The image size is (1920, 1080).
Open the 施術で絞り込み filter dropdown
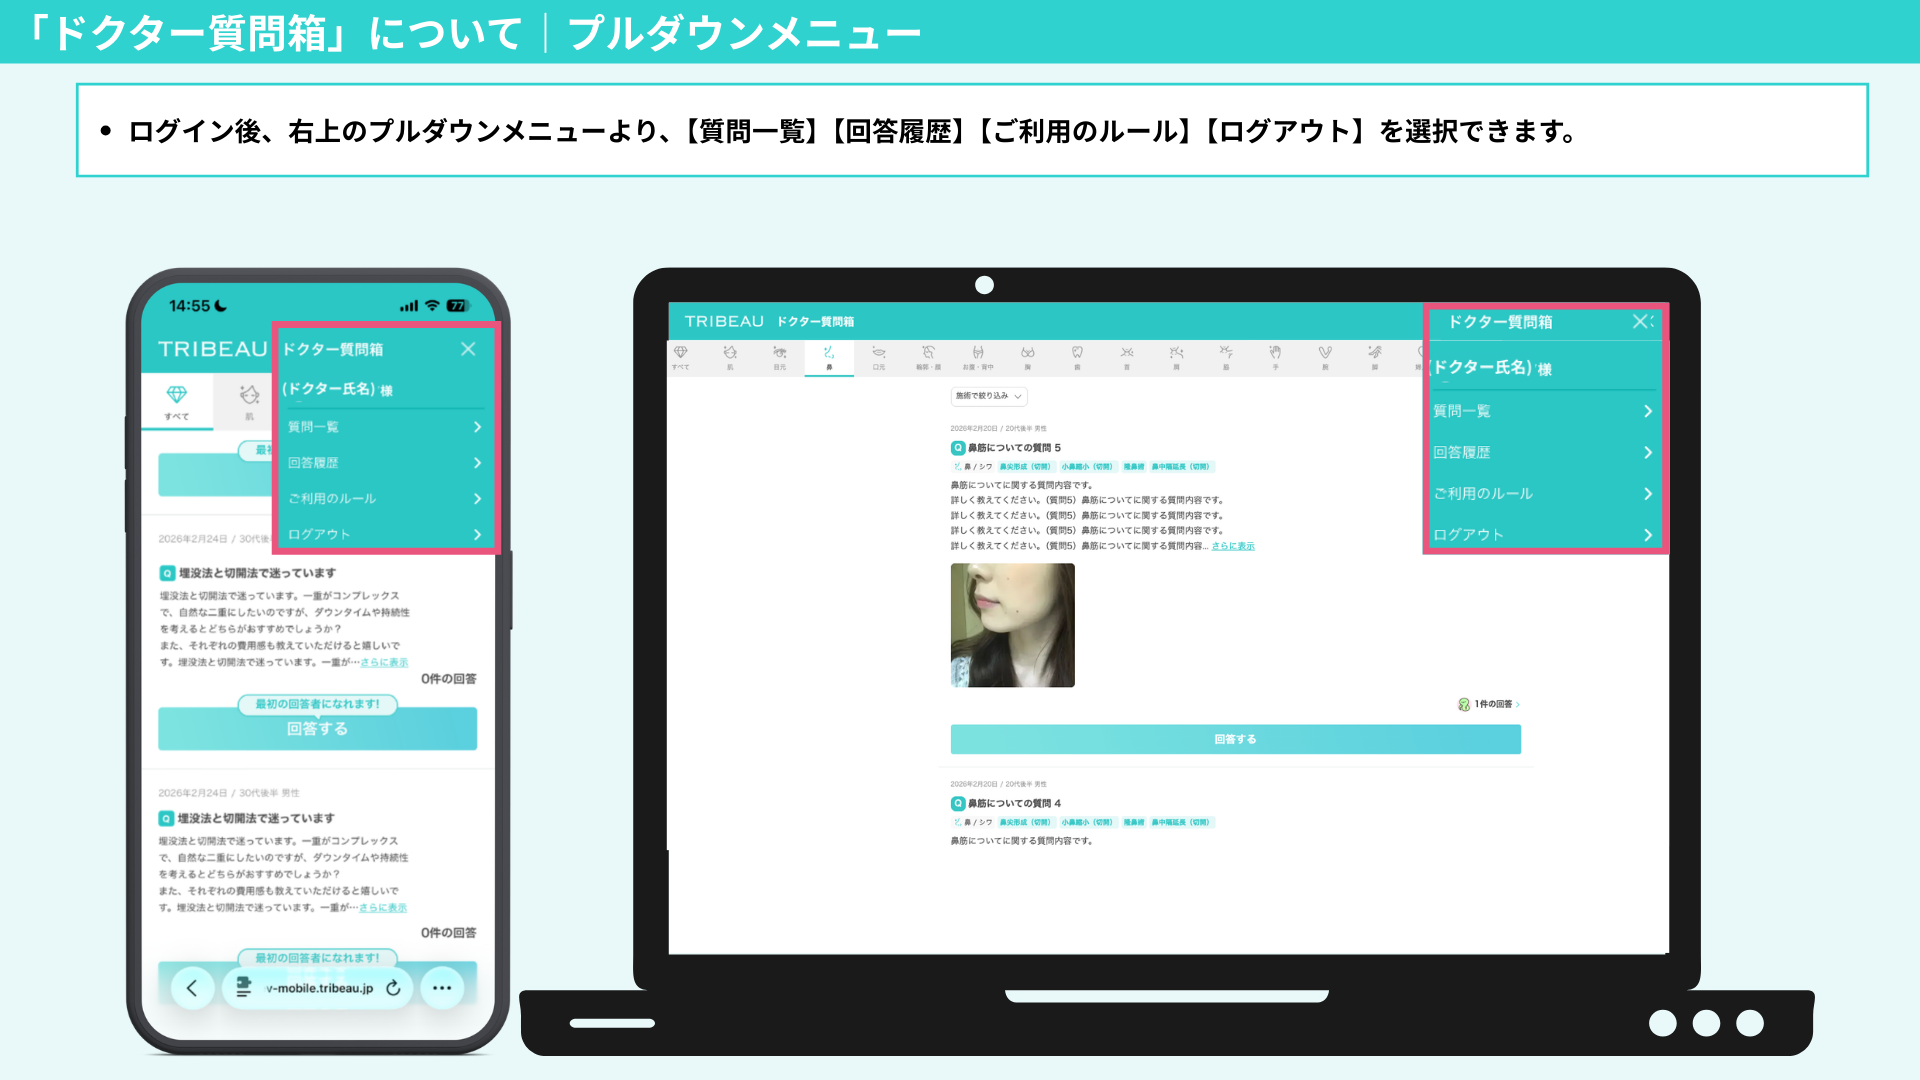pos(988,396)
